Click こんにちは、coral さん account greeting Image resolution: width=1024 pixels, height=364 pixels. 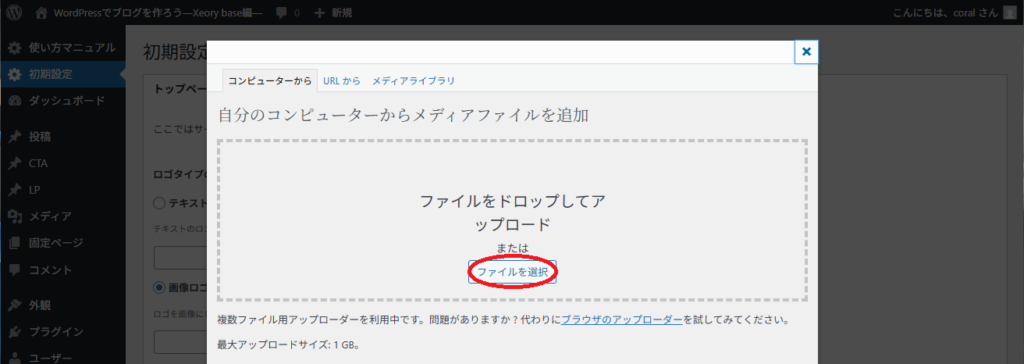coord(944,12)
